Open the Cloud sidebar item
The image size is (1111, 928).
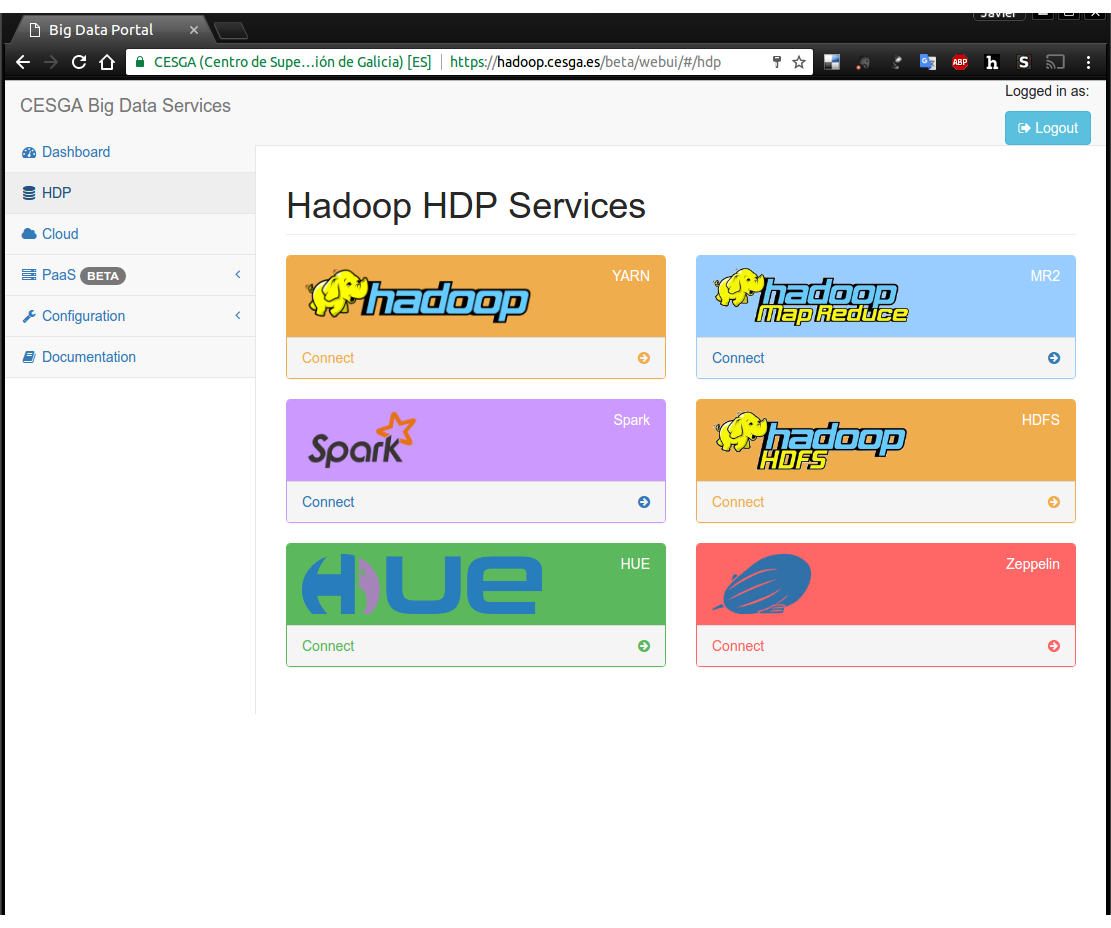130,234
